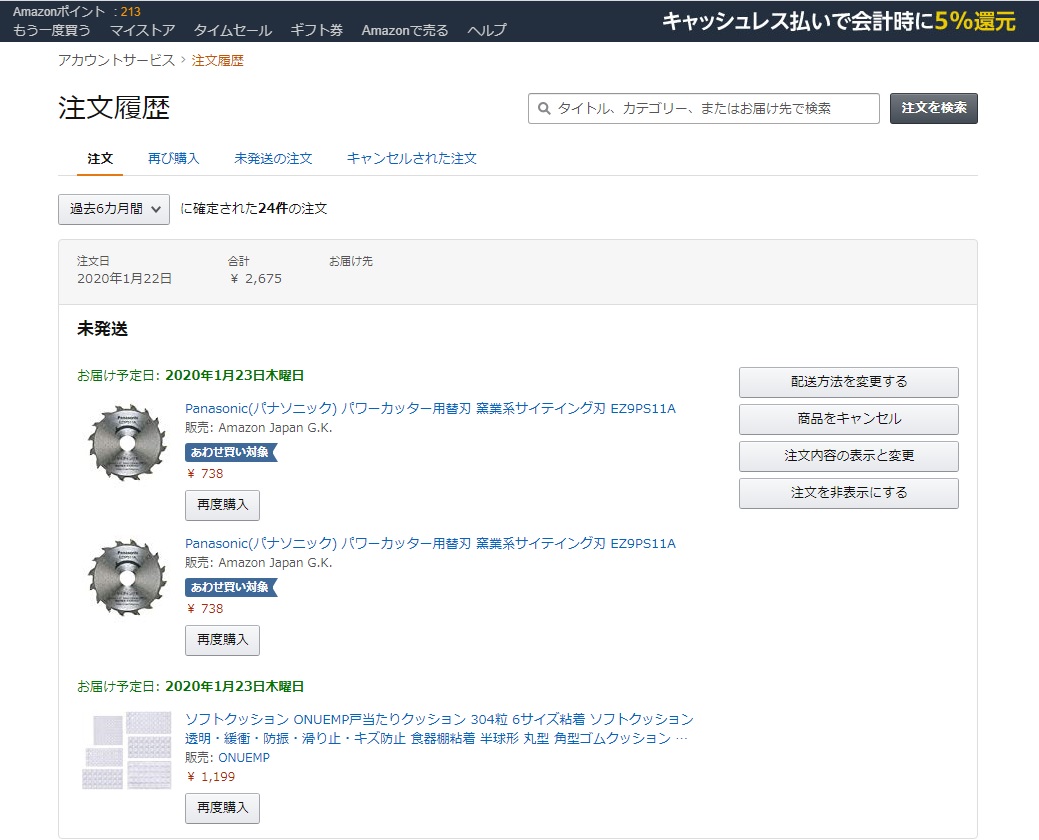Open second Panasonic saw blade product thumbnail
1039x840 pixels.
[127, 577]
